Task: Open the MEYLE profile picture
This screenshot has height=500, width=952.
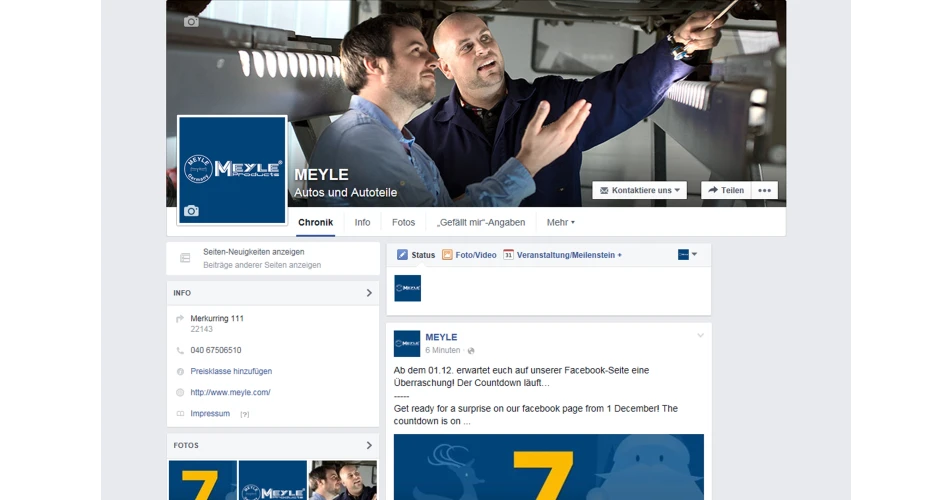Action: (232, 170)
